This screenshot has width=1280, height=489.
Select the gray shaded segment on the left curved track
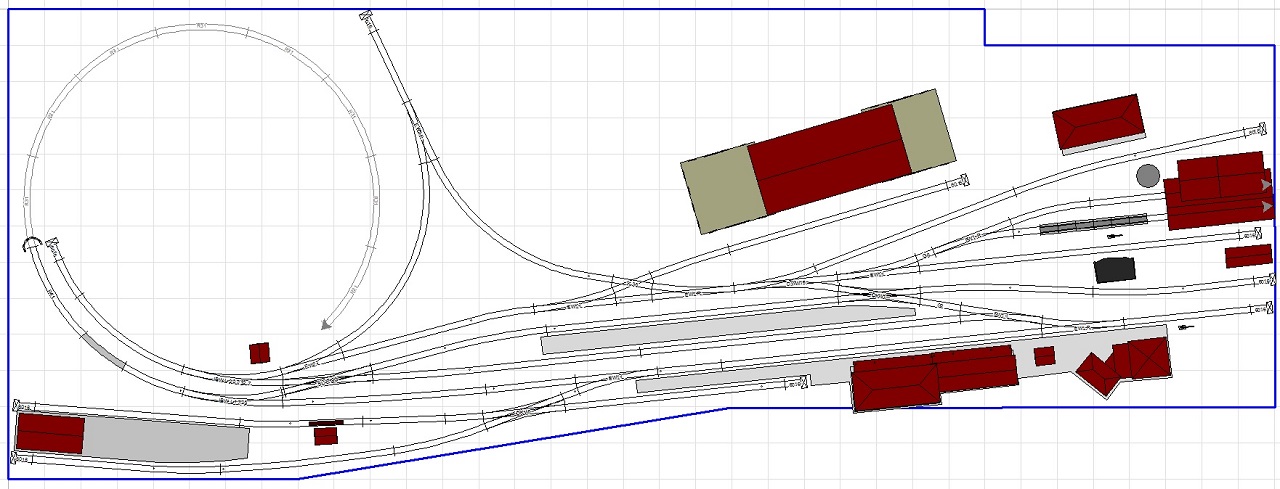pos(103,348)
